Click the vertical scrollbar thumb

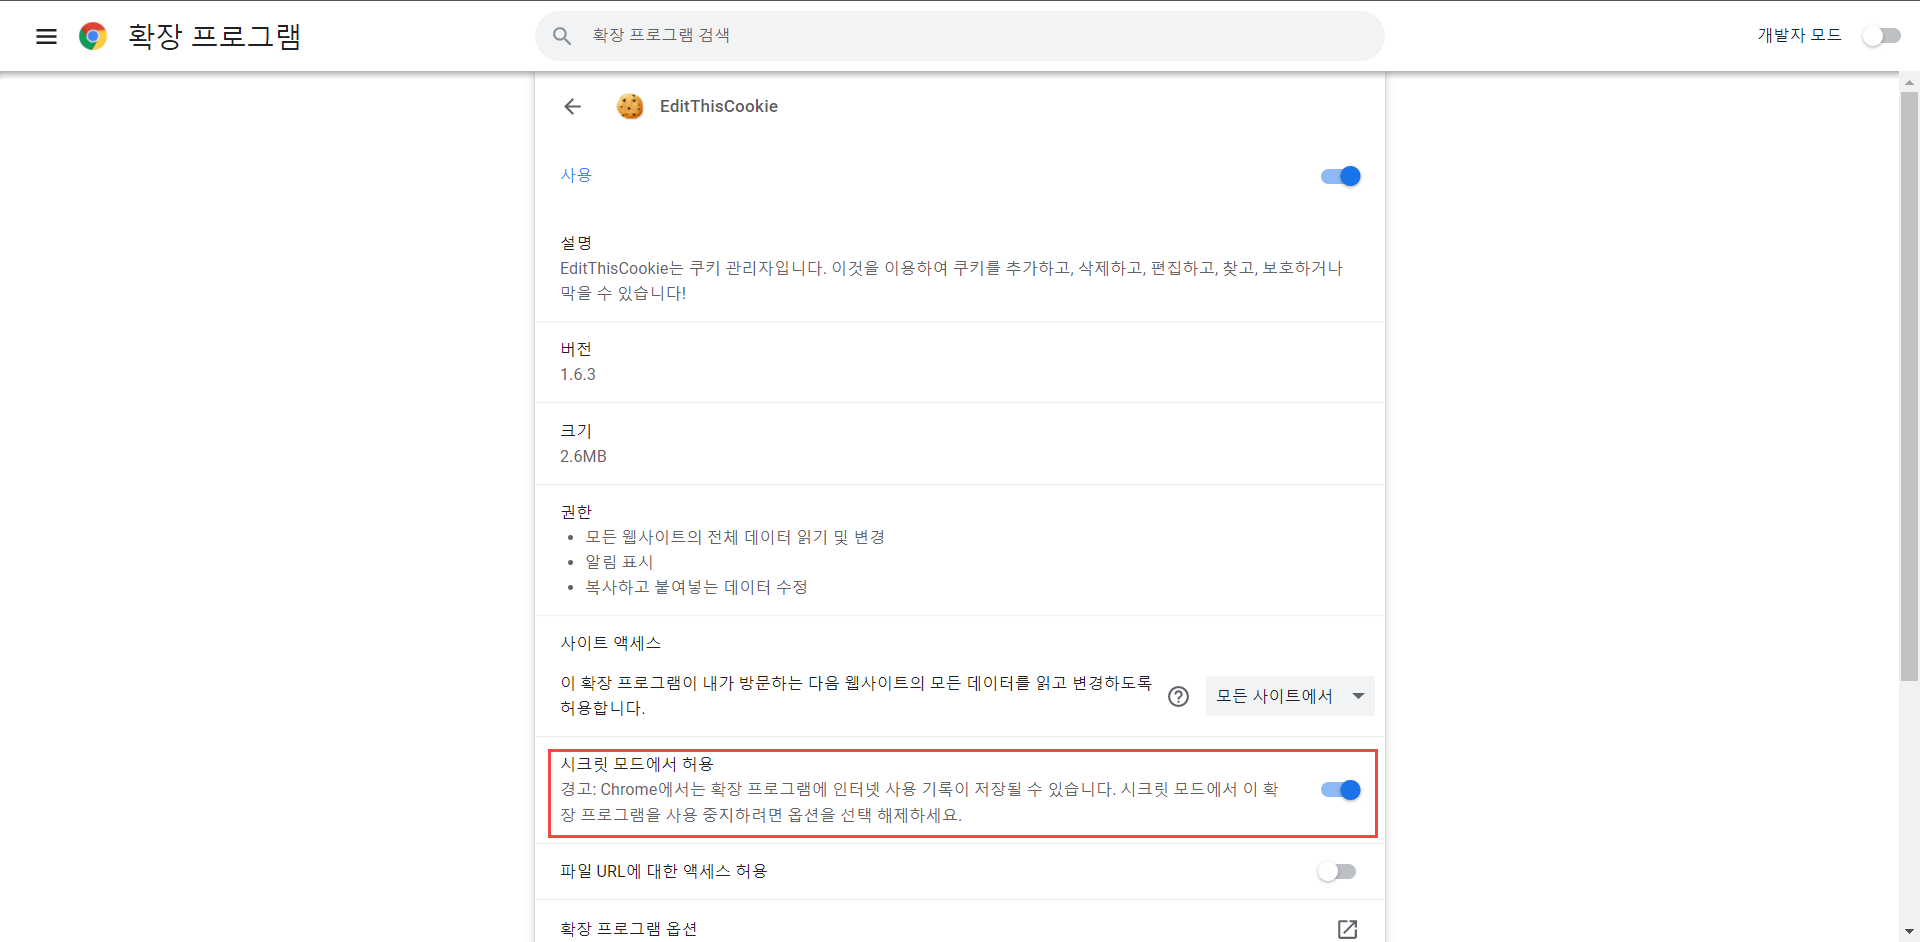tap(1909, 387)
